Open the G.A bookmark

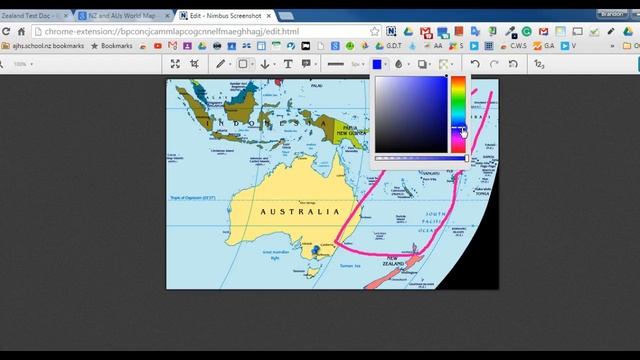click(544, 46)
